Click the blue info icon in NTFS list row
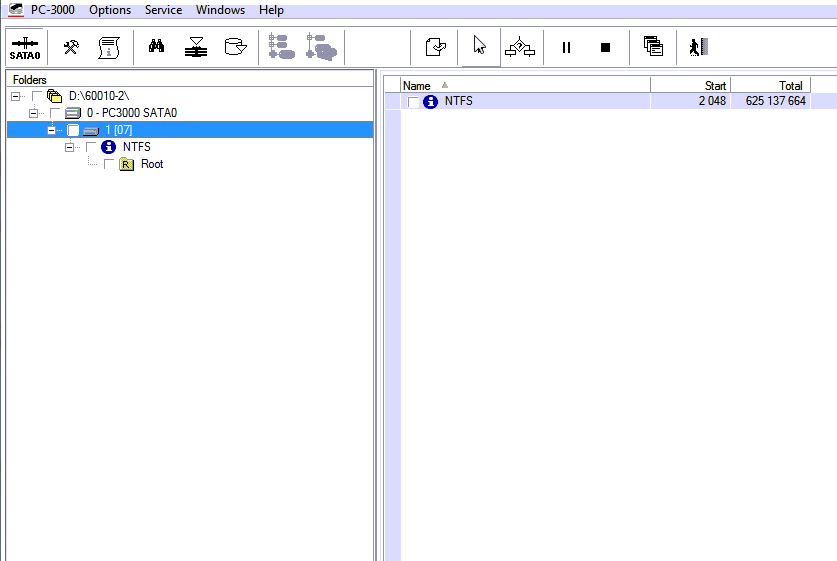This screenshot has width=837, height=561. click(x=430, y=101)
